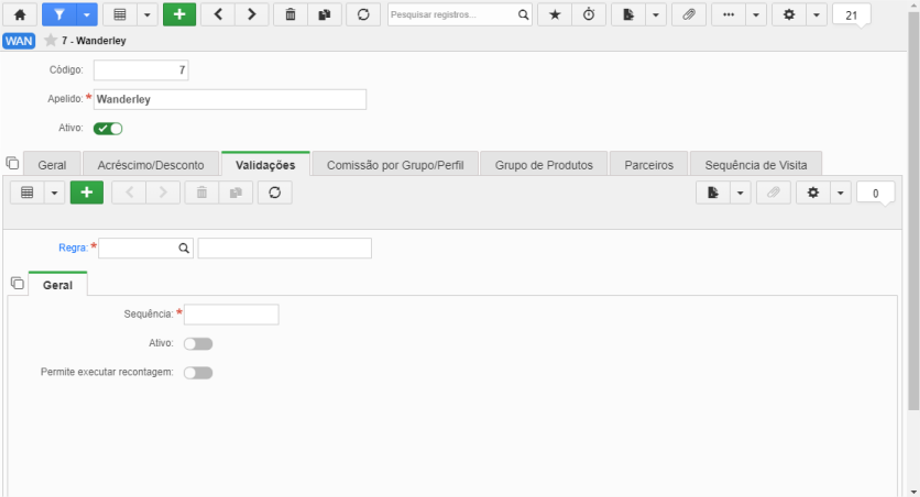Expand dropdown next to ellipsis button
This screenshot has height=497, width=920.
756,15
